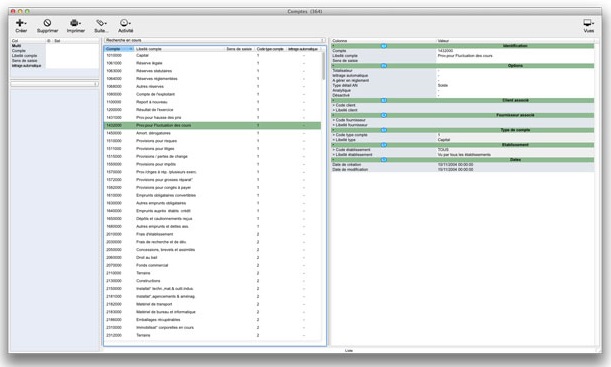The width and height of the screenshot is (611, 367).
Task: Select the Emballages récupérables row
Action: [213, 320]
